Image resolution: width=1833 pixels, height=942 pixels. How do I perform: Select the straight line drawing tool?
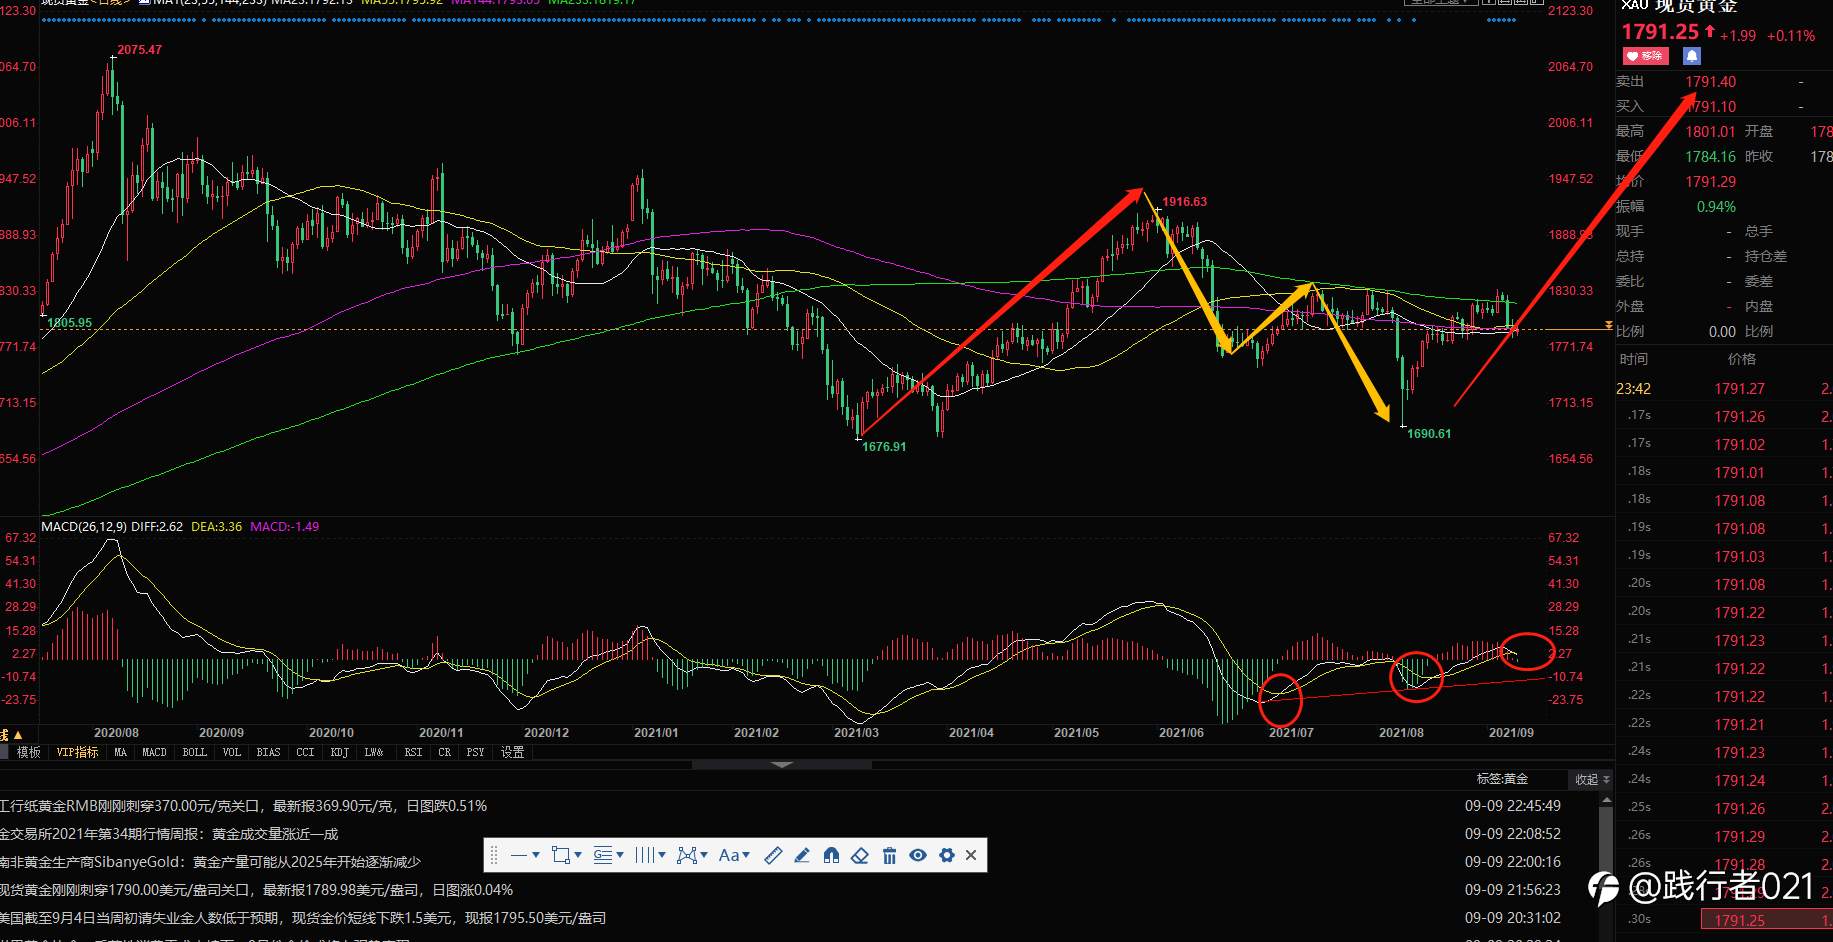[x=519, y=855]
